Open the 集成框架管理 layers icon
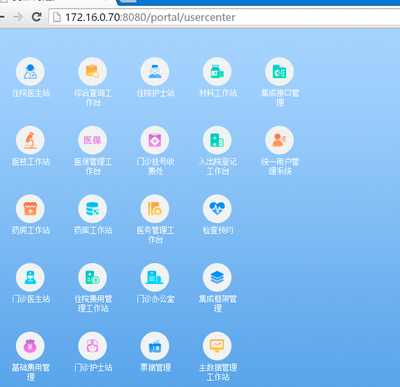Viewport: 400px width, 387px height. pos(217,278)
